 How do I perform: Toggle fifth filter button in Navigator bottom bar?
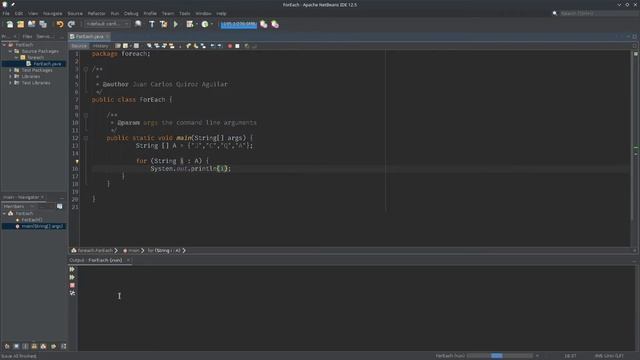[44, 346]
